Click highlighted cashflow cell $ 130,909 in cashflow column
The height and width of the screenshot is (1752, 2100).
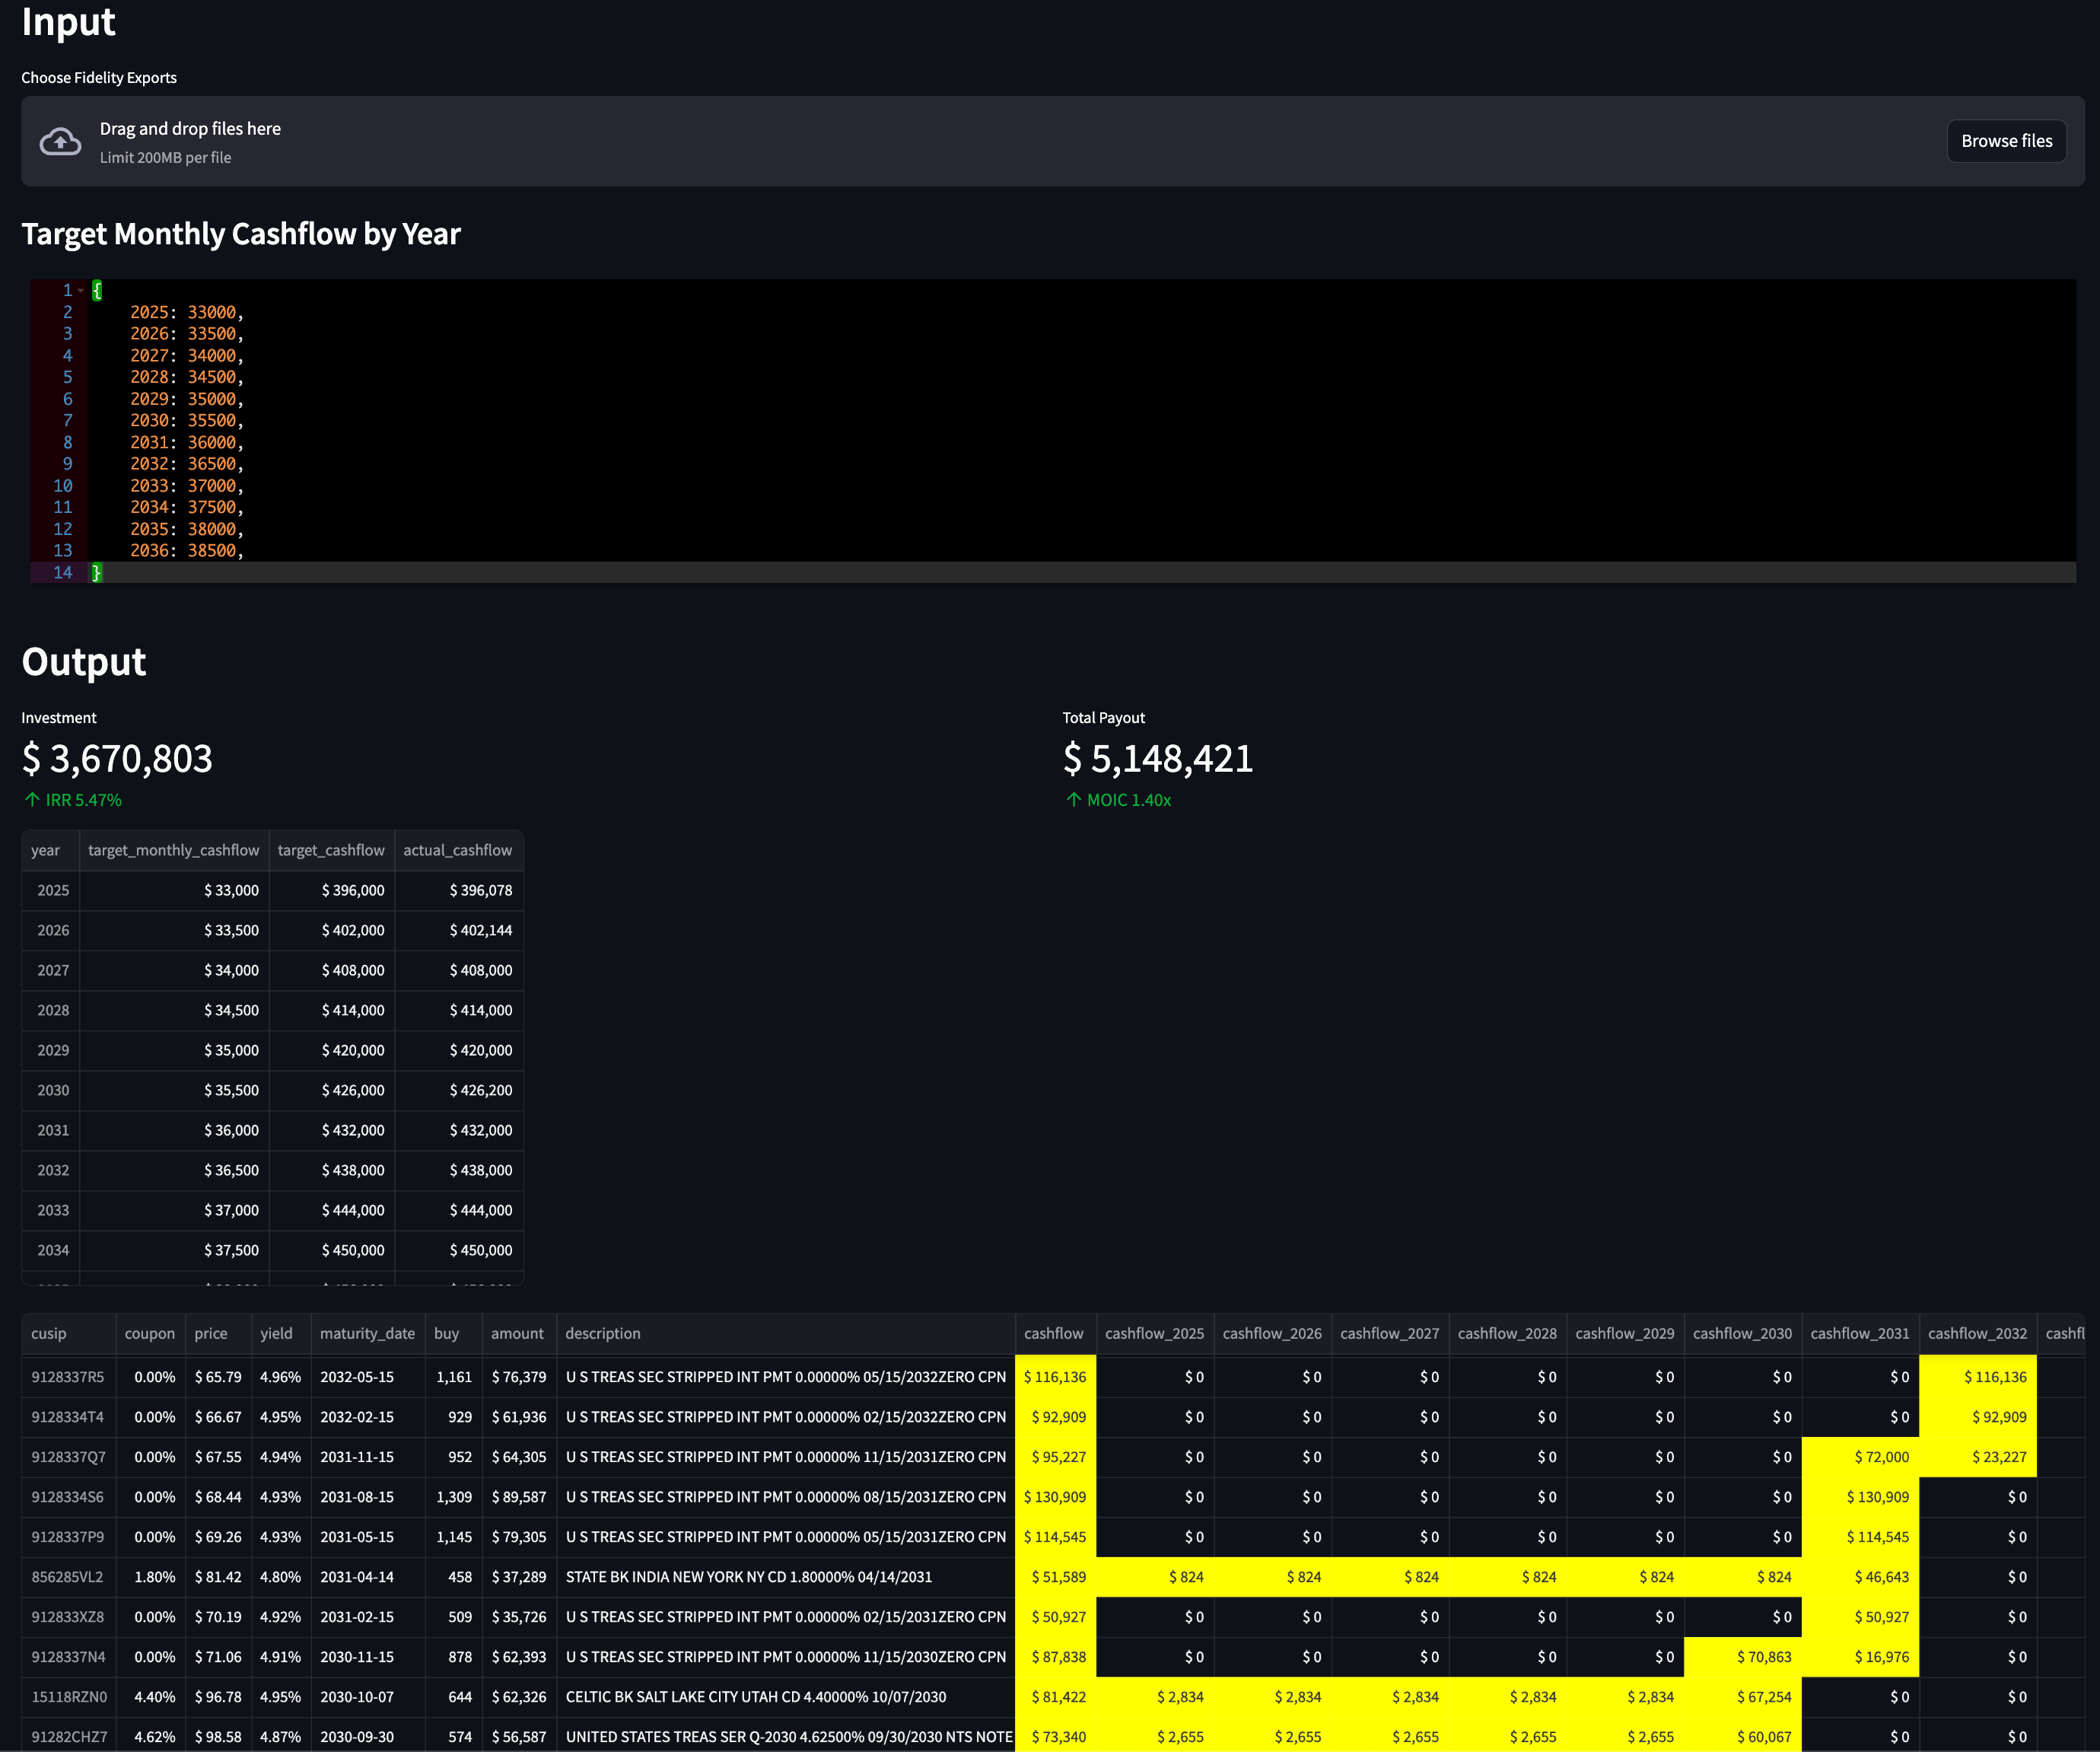1055,1497
